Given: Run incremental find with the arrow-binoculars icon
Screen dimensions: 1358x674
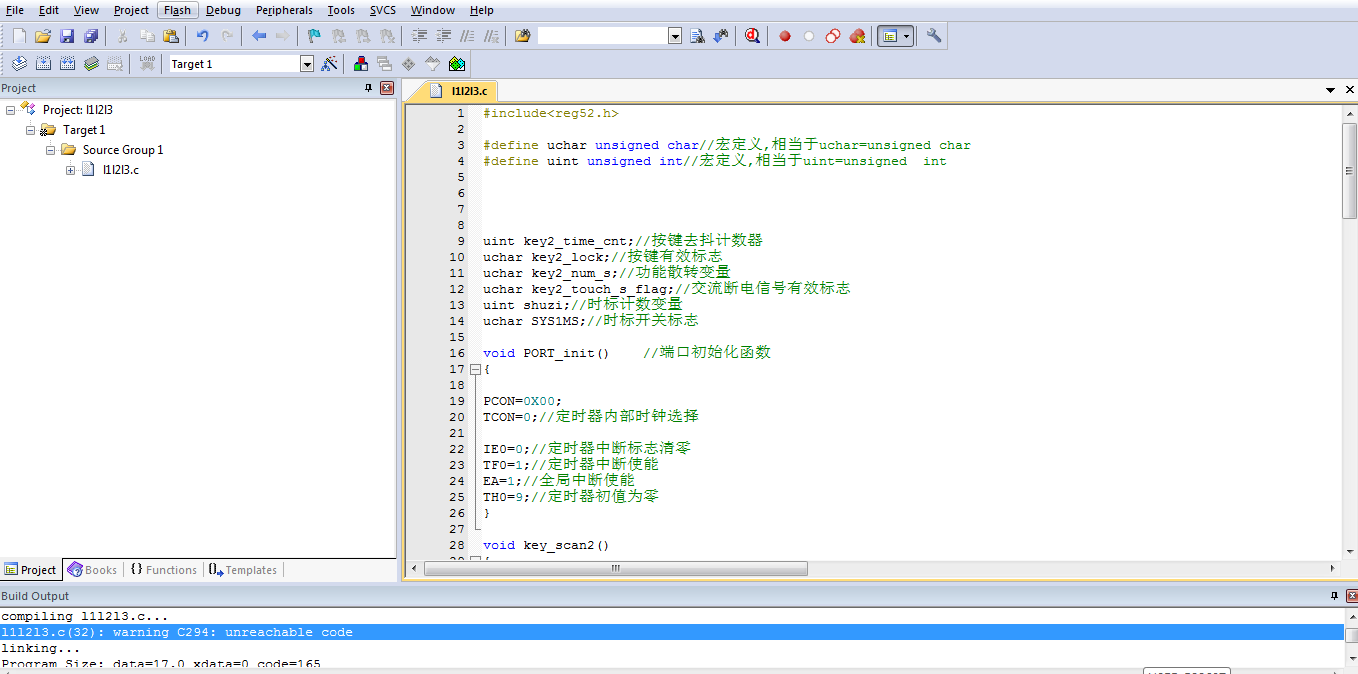Looking at the screenshot, I should [x=721, y=36].
